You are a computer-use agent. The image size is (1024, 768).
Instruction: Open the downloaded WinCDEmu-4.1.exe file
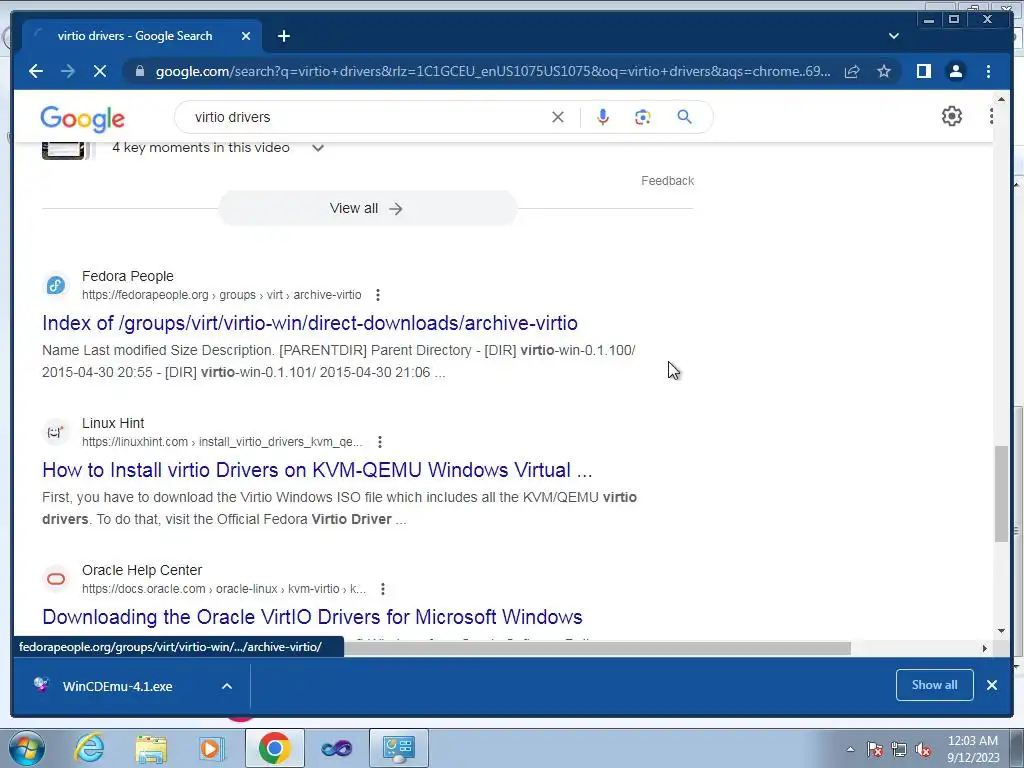(118, 686)
